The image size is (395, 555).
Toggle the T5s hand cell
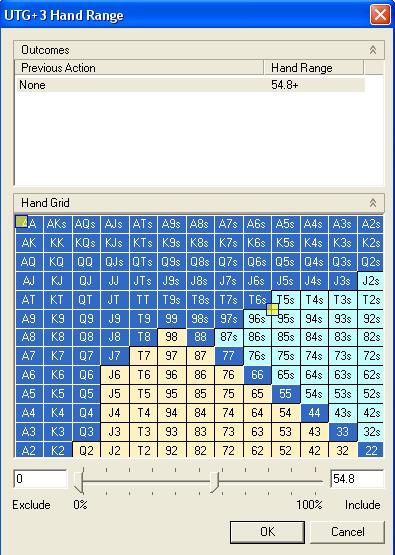[286, 300]
